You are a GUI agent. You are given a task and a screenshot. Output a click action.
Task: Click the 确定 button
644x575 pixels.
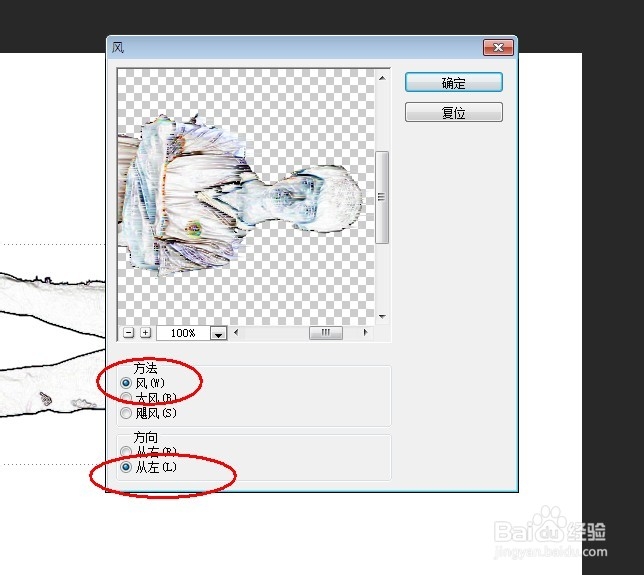click(453, 83)
